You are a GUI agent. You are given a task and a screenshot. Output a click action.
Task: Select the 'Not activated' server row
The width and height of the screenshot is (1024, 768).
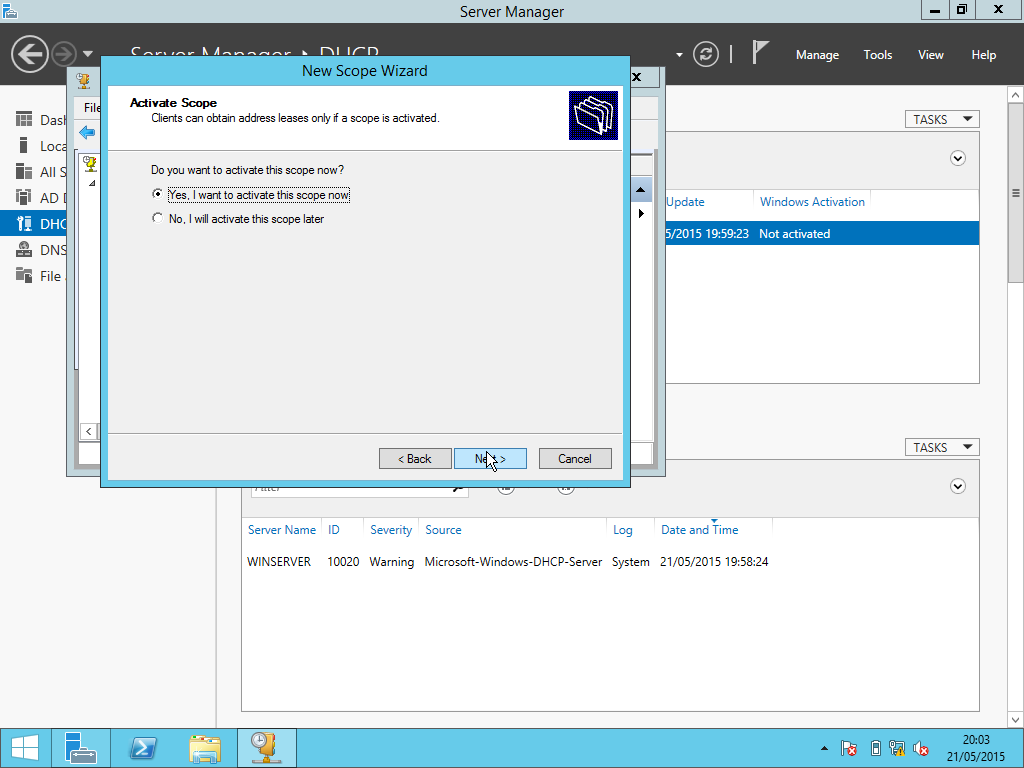tap(822, 233)
